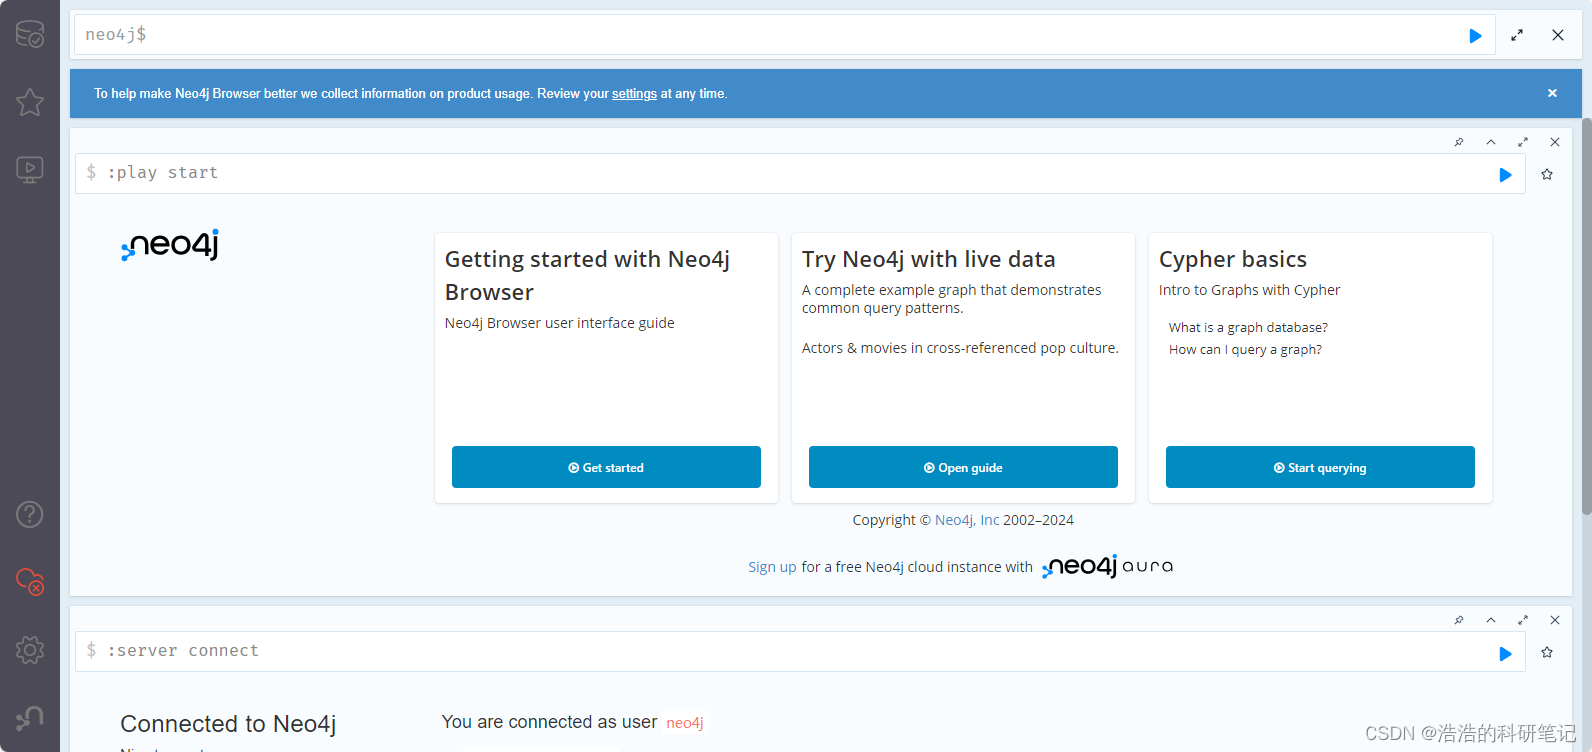Image resolution: width=1592 pixels, height=752 pixels.
Task: Fullscreen the :play start frame
Action: point(1523,142)
